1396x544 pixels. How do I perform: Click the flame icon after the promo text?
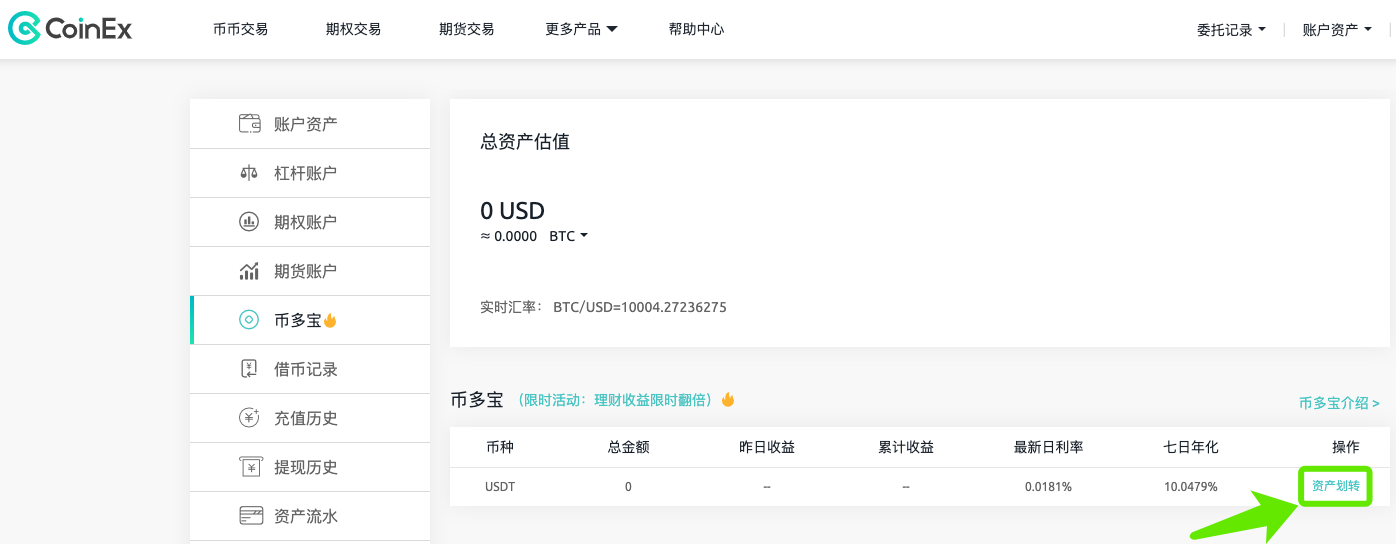(728, 399)
